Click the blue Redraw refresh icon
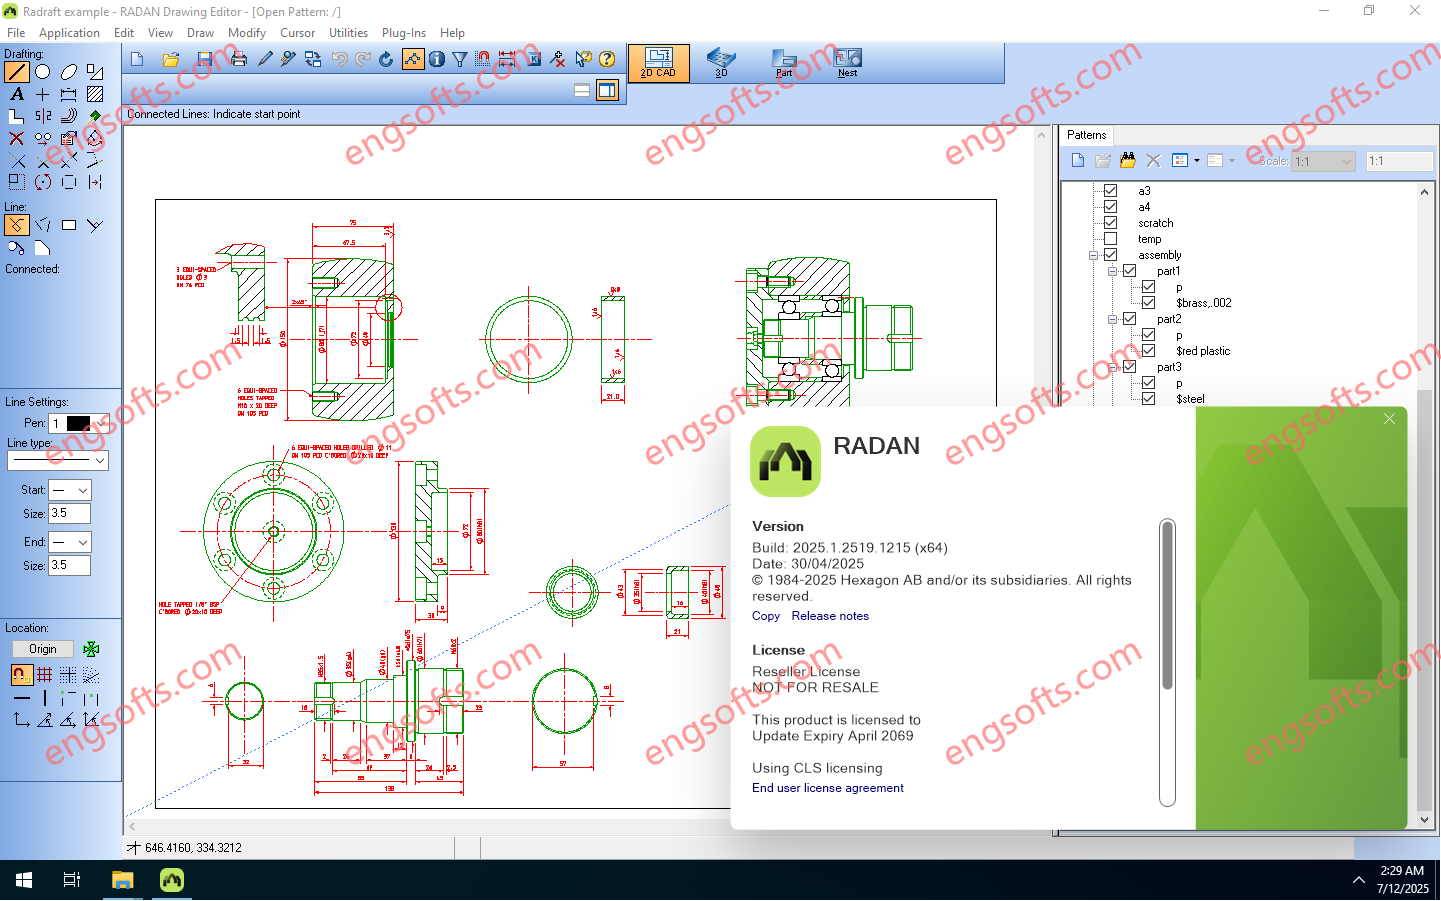Image resolution: width=1441 pixels, height=901 pixels. tap(387, 60)
